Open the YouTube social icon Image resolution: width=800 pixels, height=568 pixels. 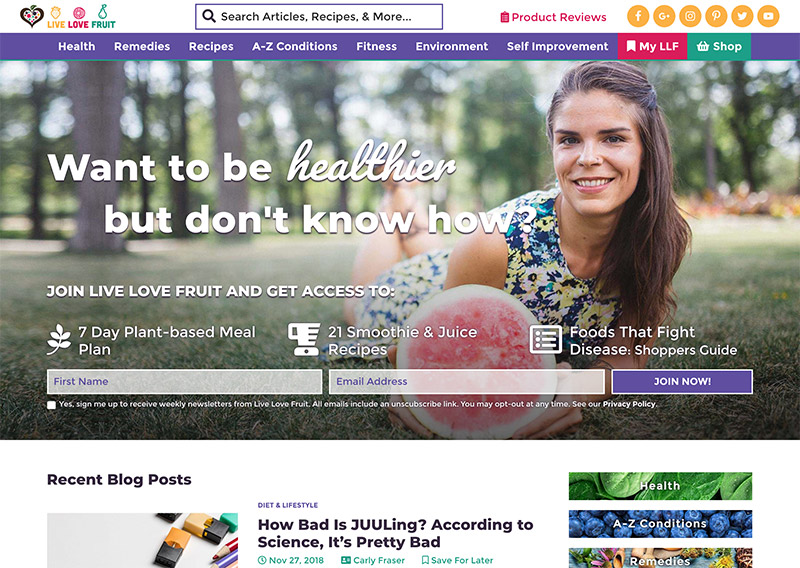[x=768, y=16]
